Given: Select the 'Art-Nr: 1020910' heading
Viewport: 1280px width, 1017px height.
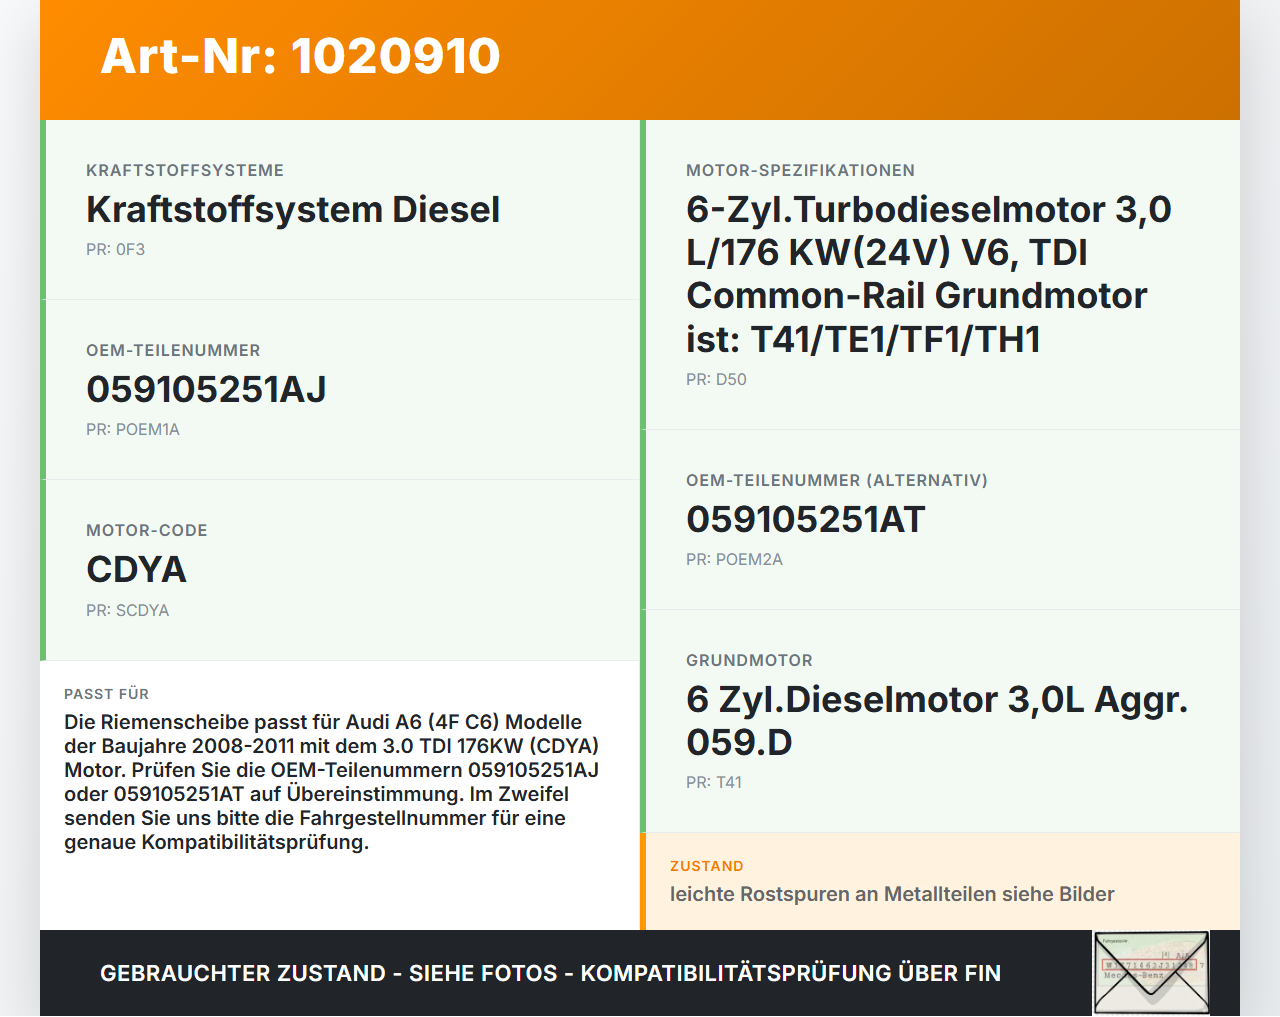Looking at the screenshot, I should [300, 56].
